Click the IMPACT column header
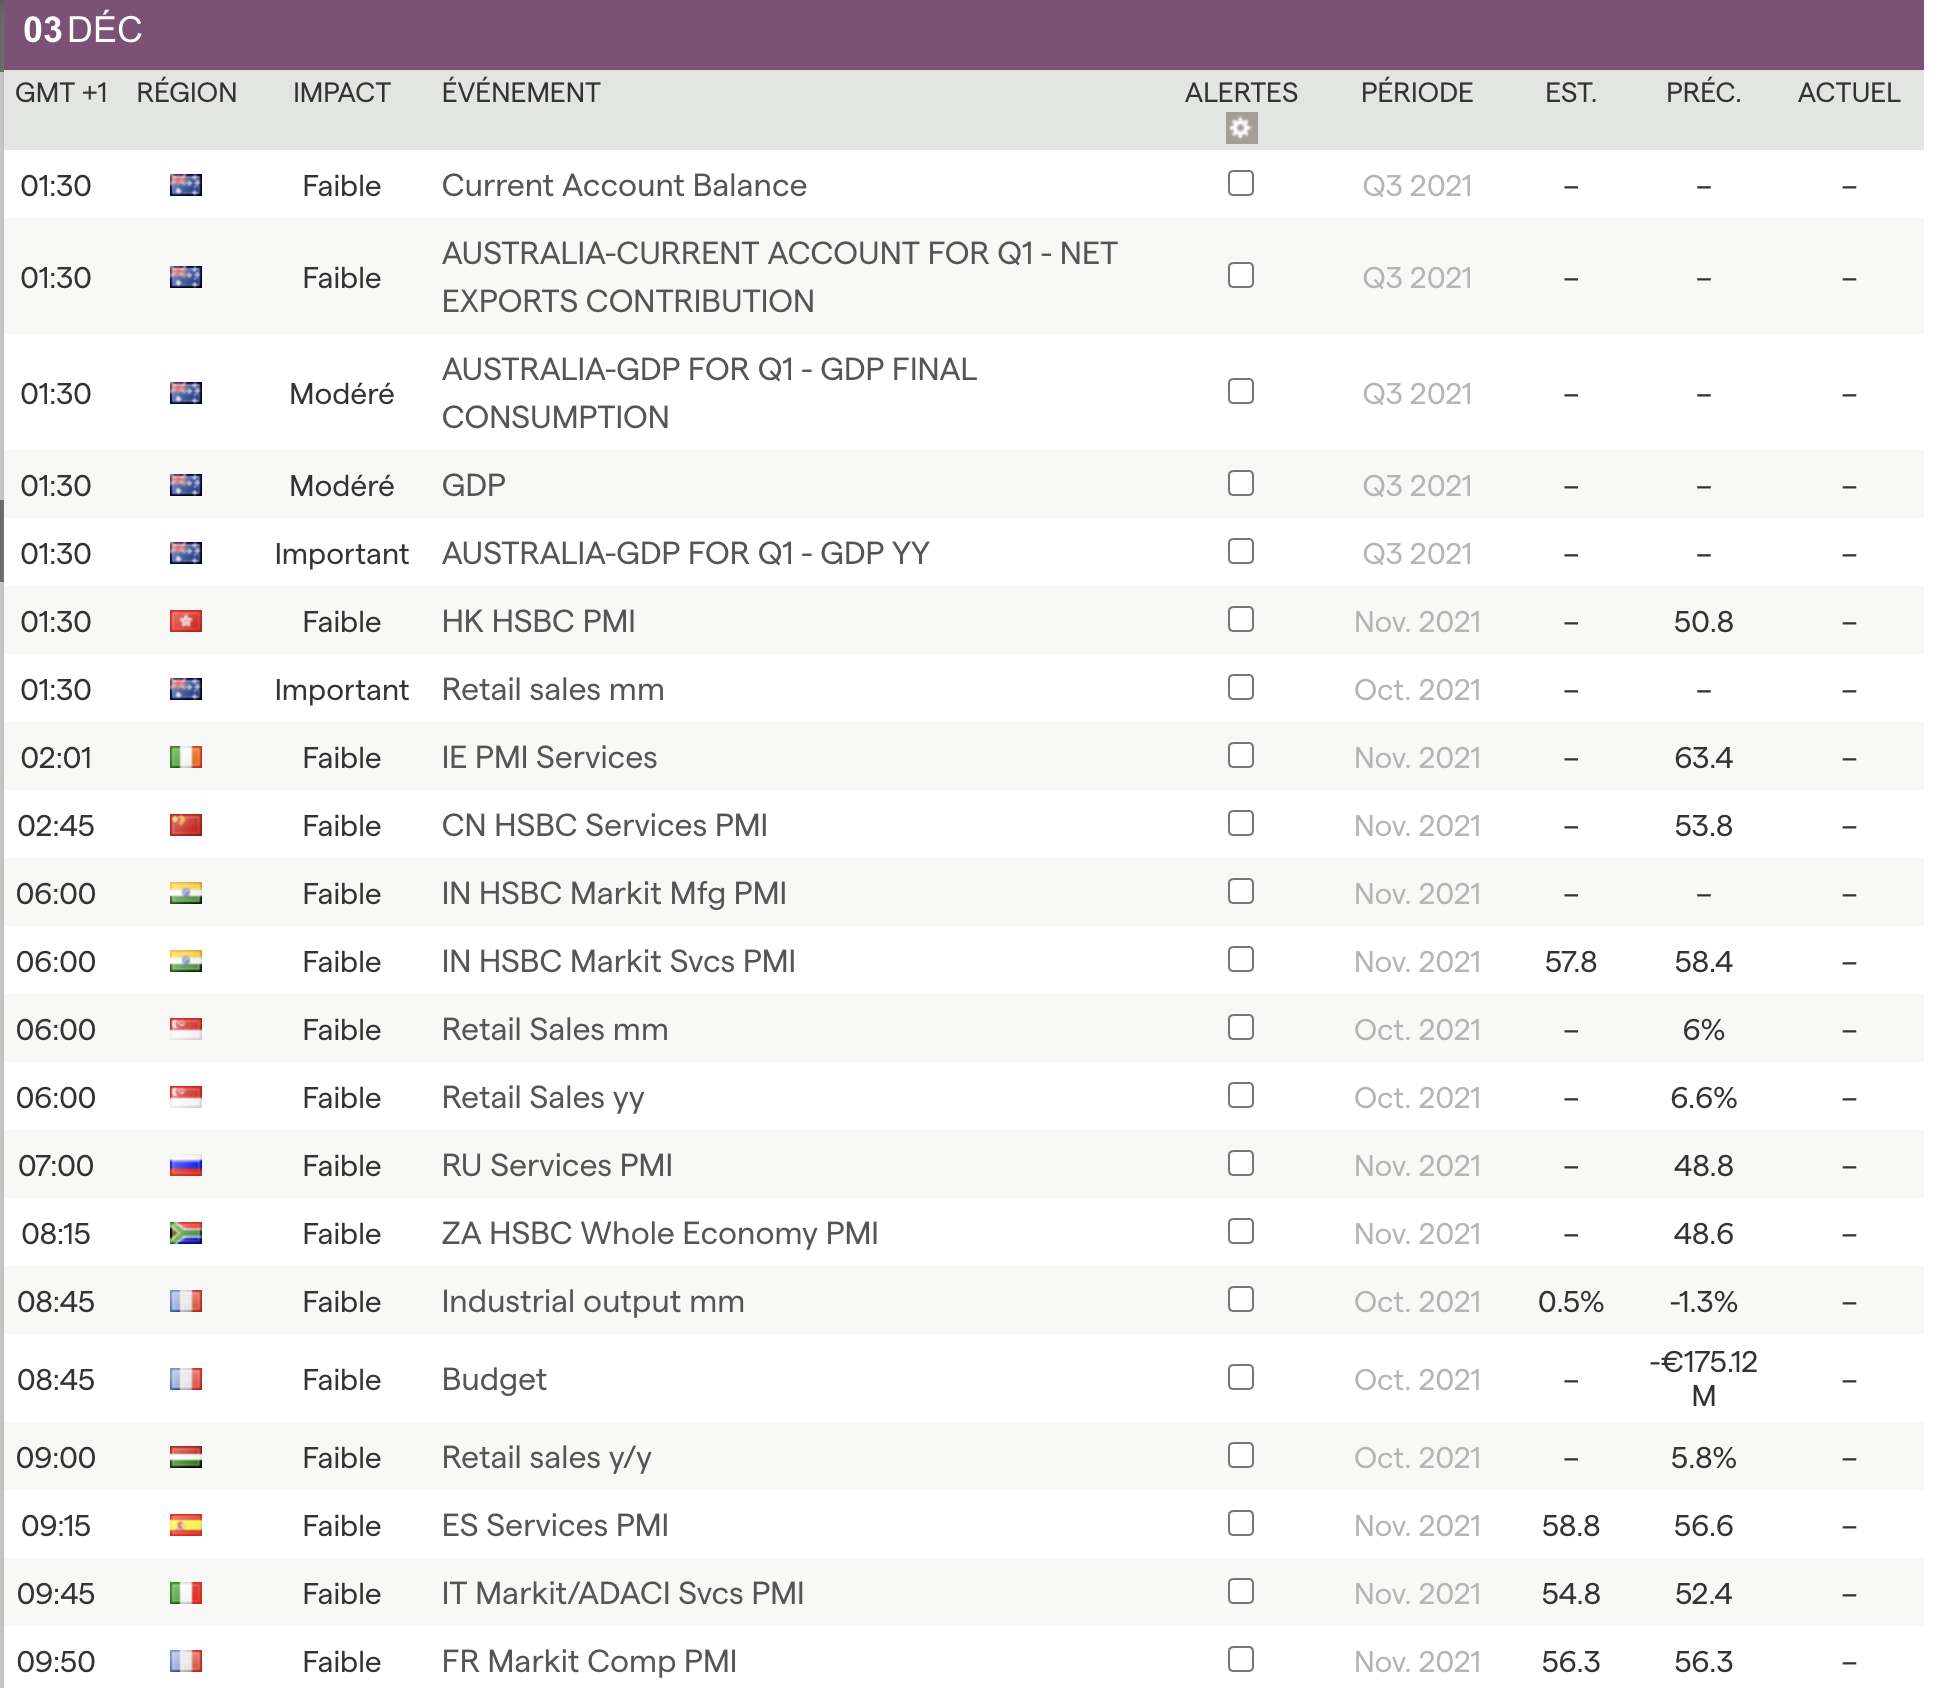Image resolution: width=1951 pixels, height=1688 pixels. pos(341,93)
